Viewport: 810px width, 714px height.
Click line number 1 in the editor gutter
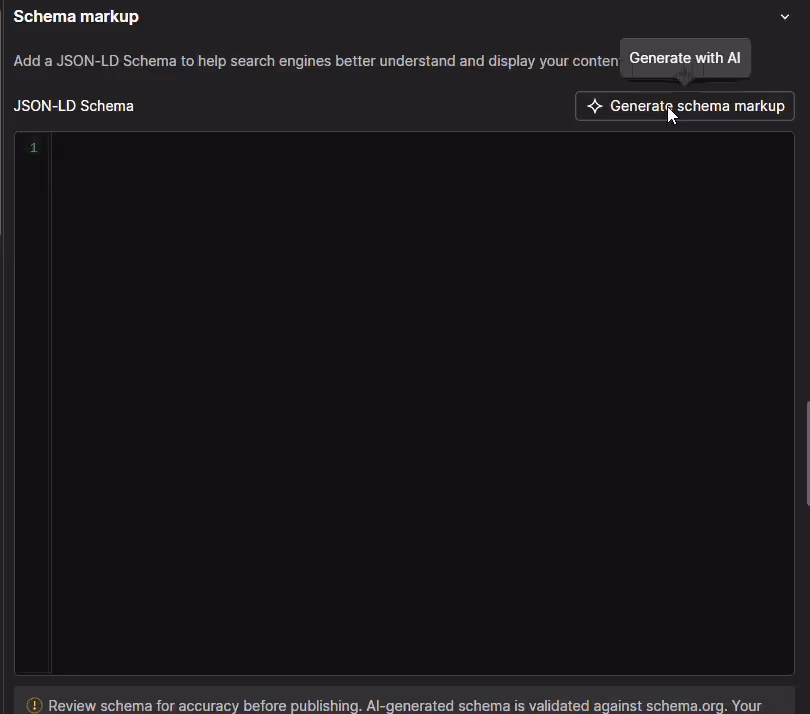[34, 148]
